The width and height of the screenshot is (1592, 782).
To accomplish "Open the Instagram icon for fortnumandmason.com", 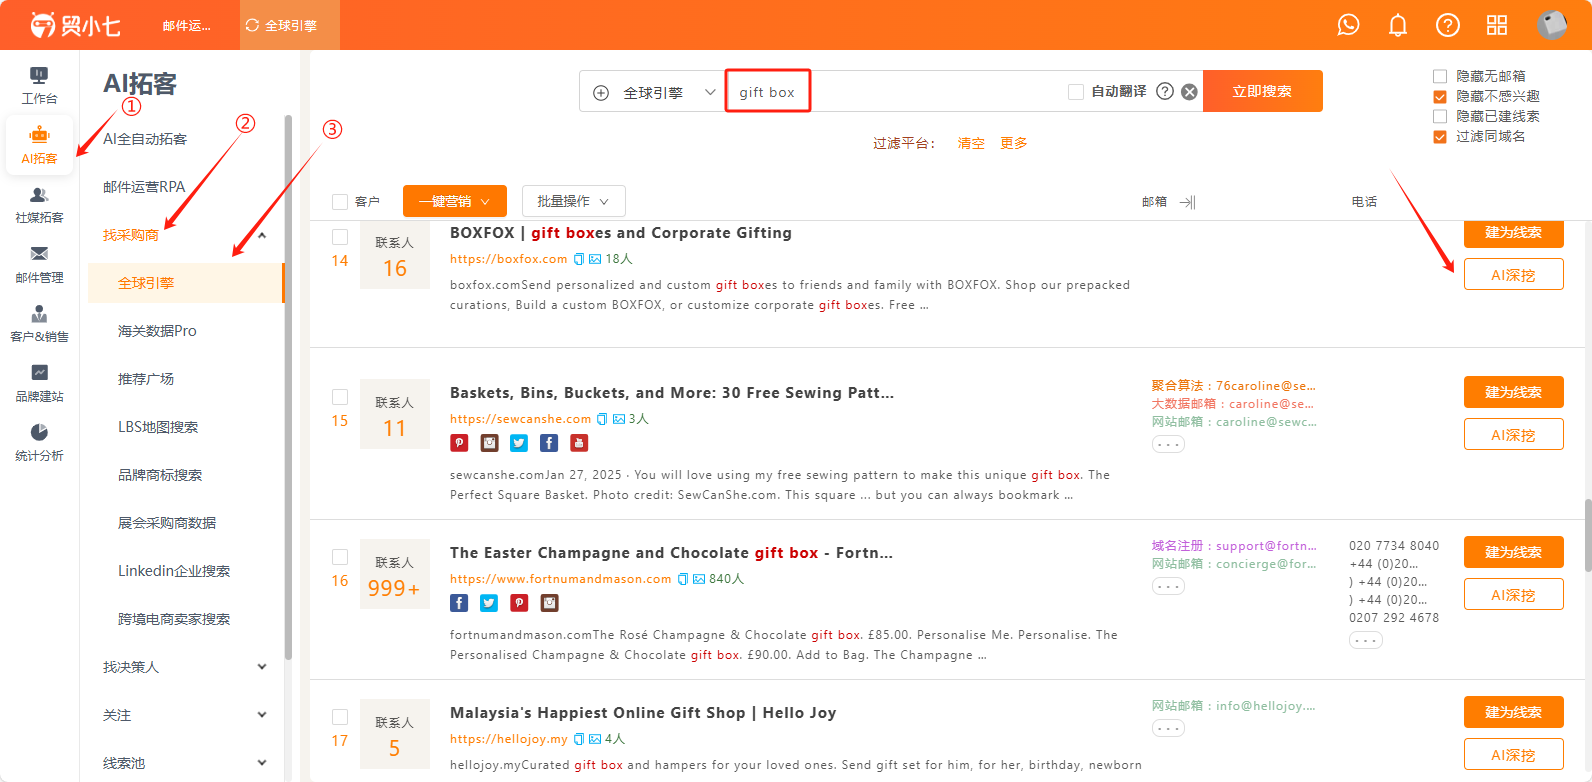I will pos(549,603).
